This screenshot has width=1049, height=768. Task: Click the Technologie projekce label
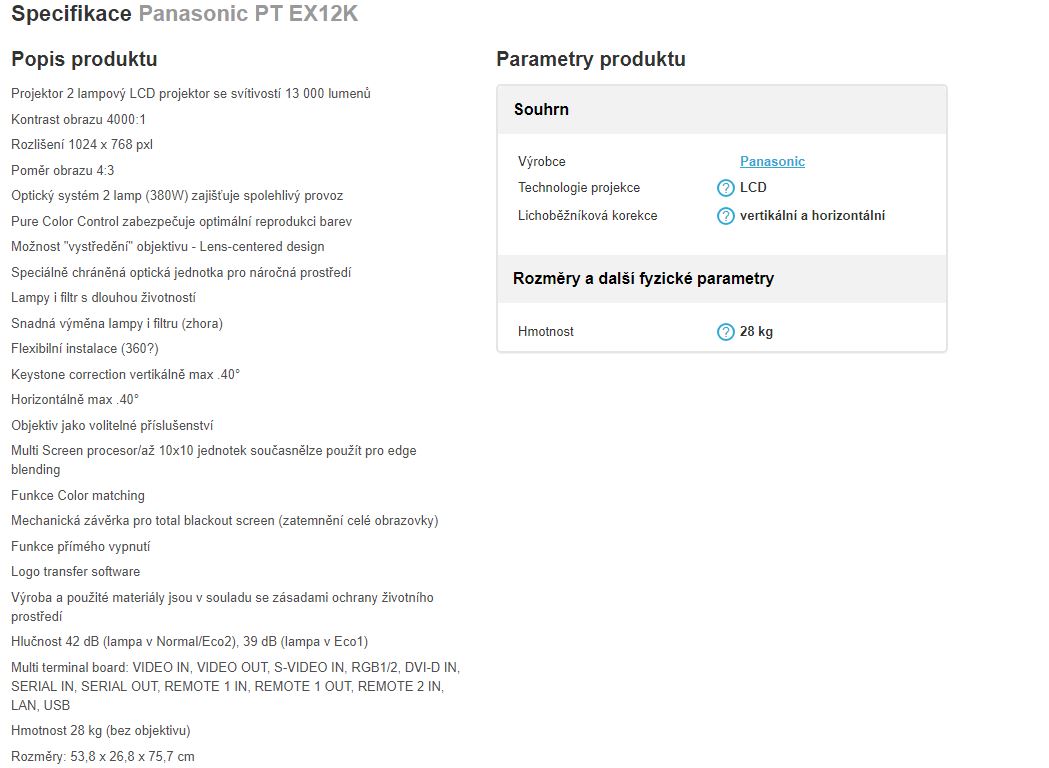tap(579, 187)
